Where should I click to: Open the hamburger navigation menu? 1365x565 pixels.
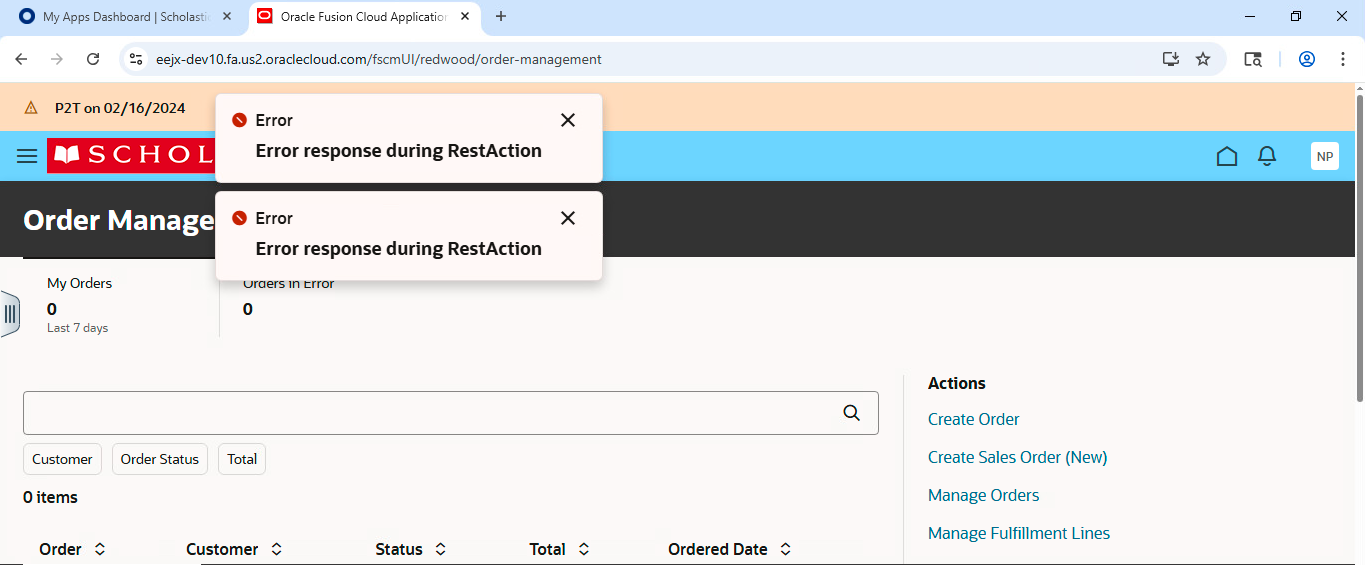tap(27, 156)
